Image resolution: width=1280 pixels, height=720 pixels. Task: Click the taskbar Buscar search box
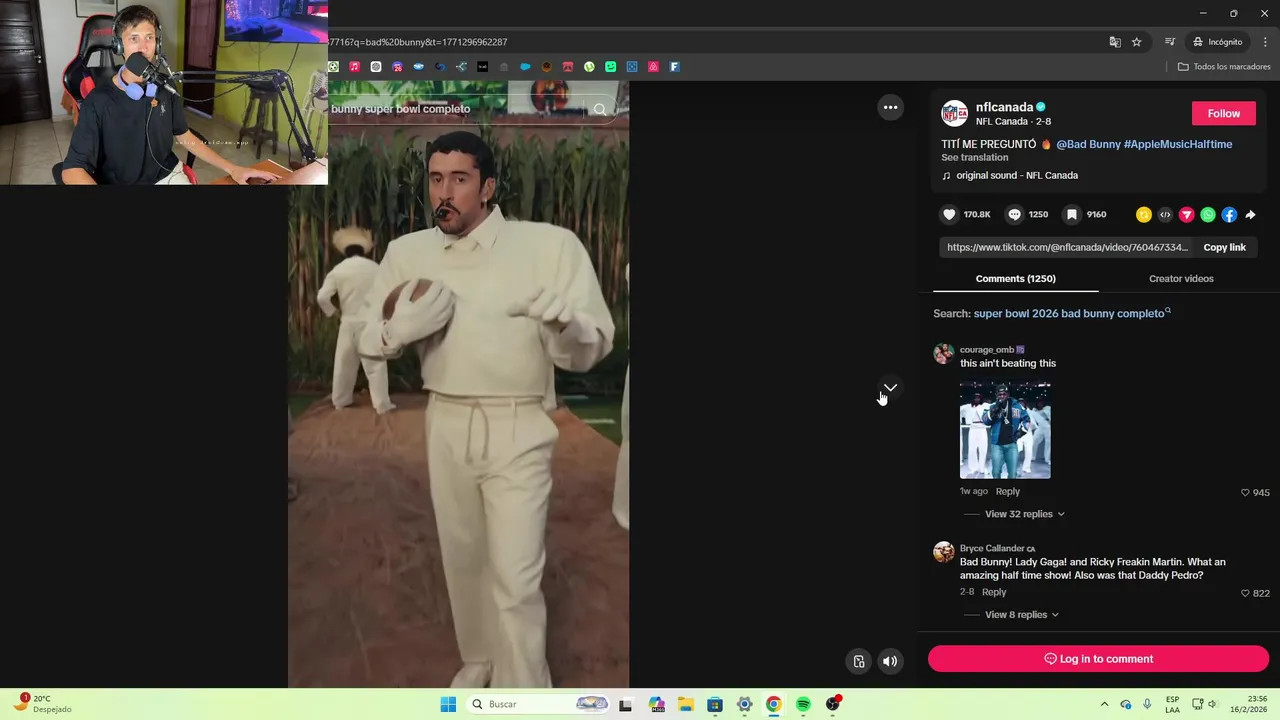539,704
